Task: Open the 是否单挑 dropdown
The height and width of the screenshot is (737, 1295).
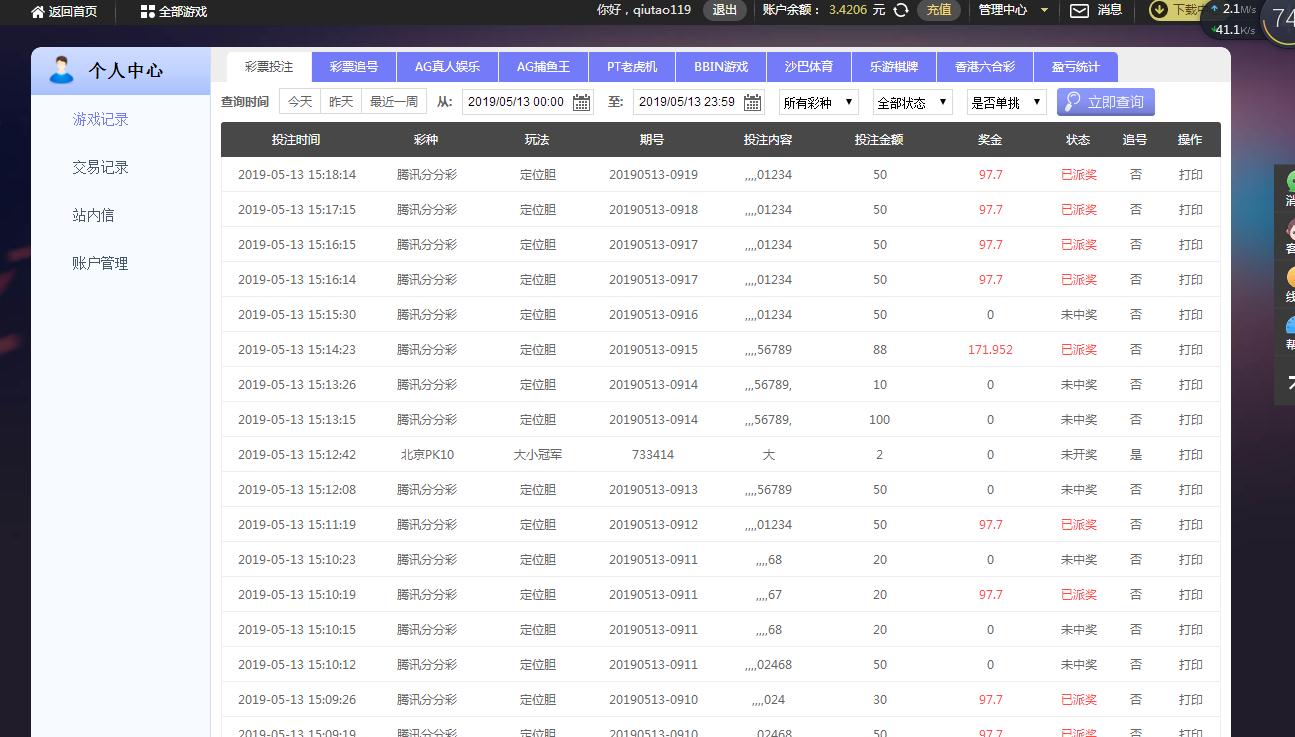Action: [x=1007, y=102]
